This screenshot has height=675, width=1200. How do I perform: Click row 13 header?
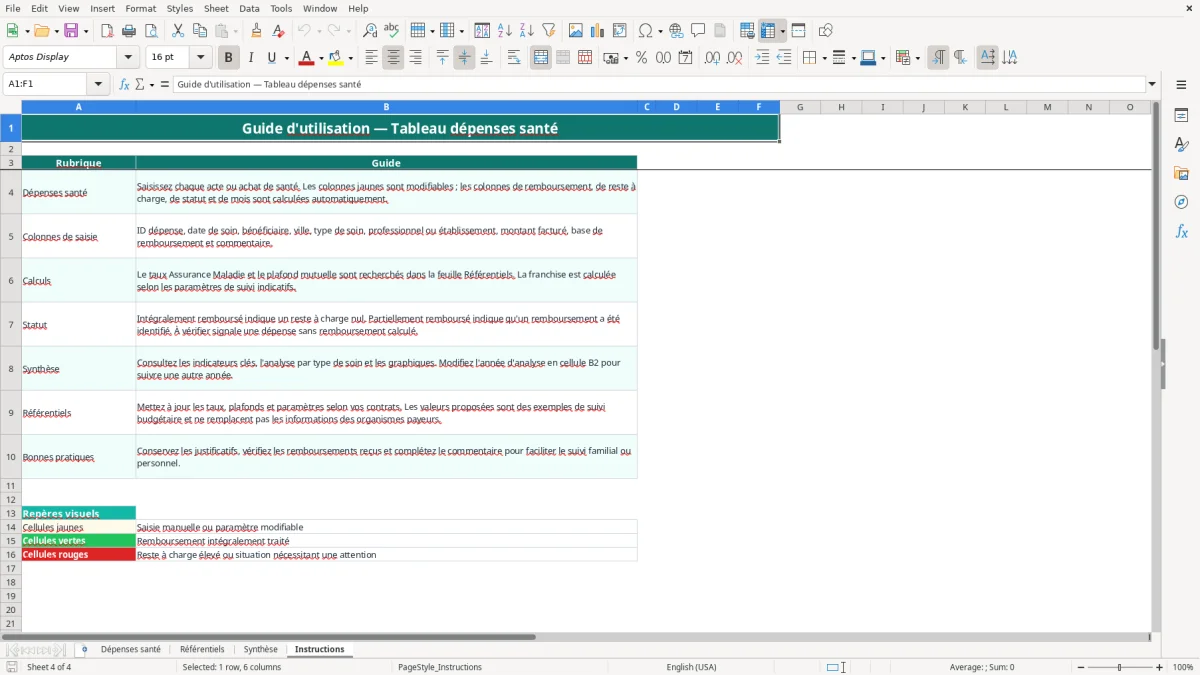click(11, 513)
